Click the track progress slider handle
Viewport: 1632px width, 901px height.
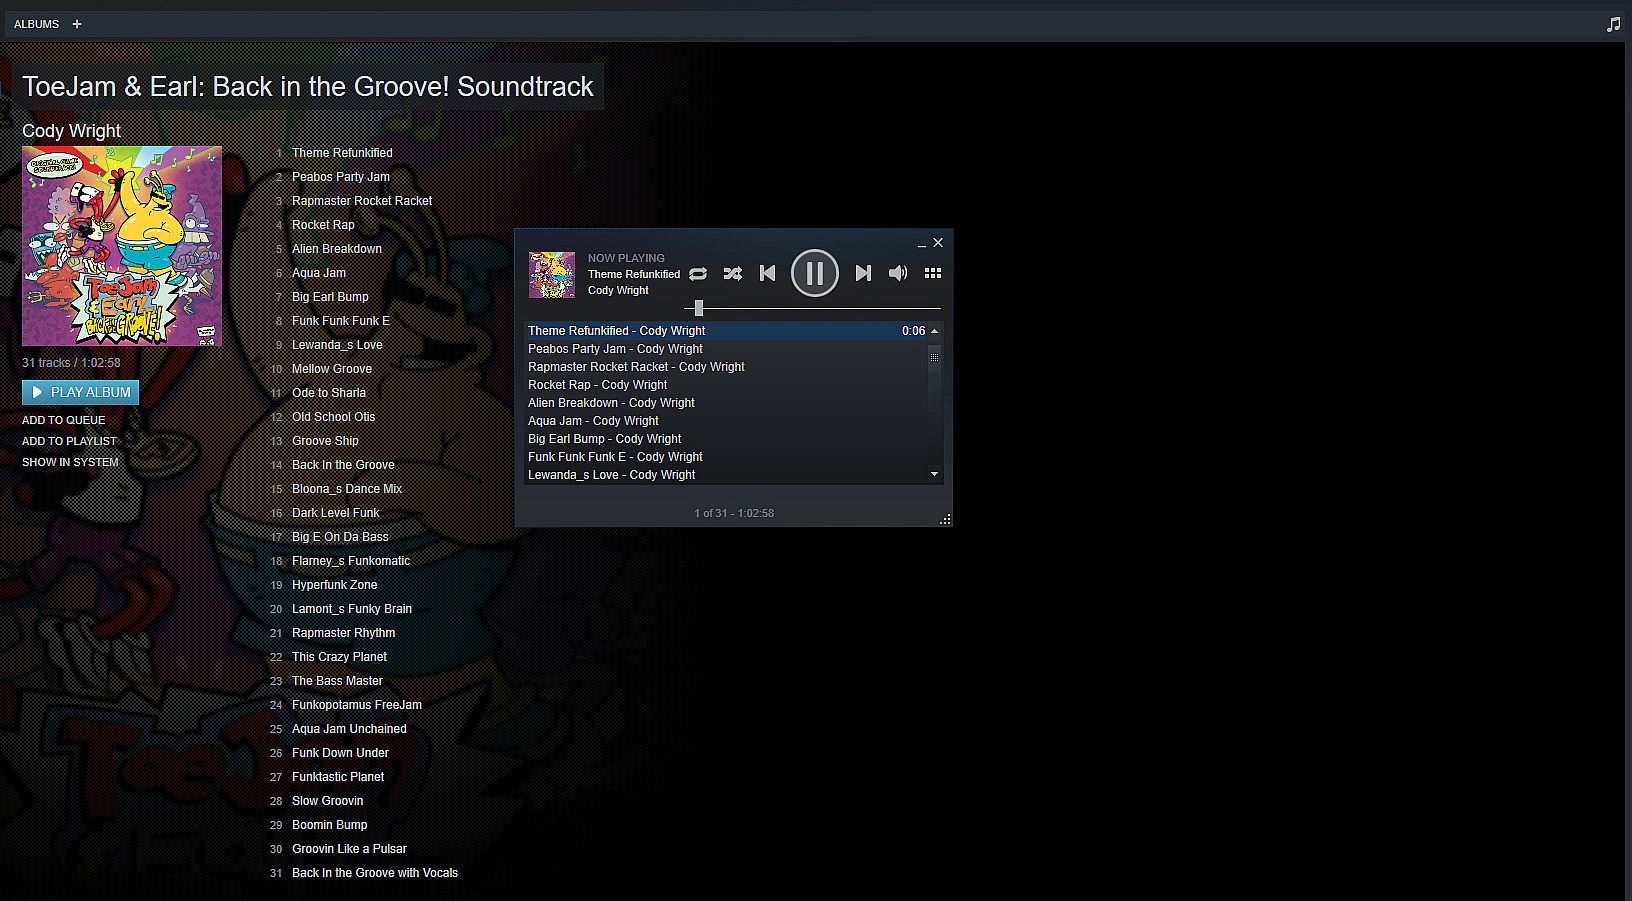(x=699, y=308)
